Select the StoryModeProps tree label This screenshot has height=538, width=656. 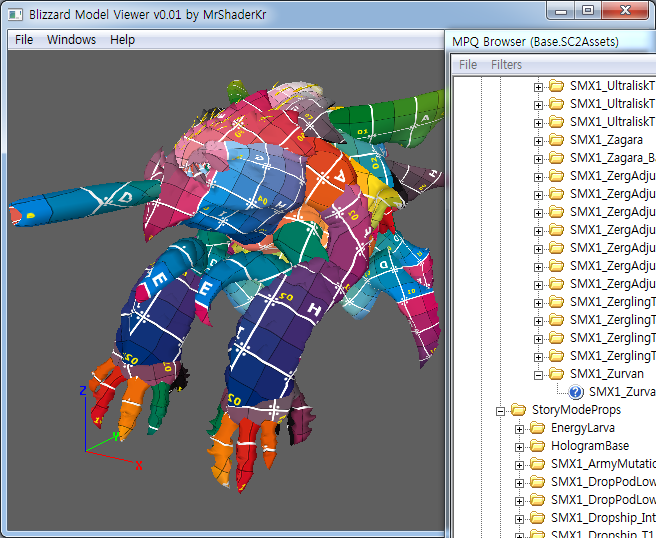point(576,410)
